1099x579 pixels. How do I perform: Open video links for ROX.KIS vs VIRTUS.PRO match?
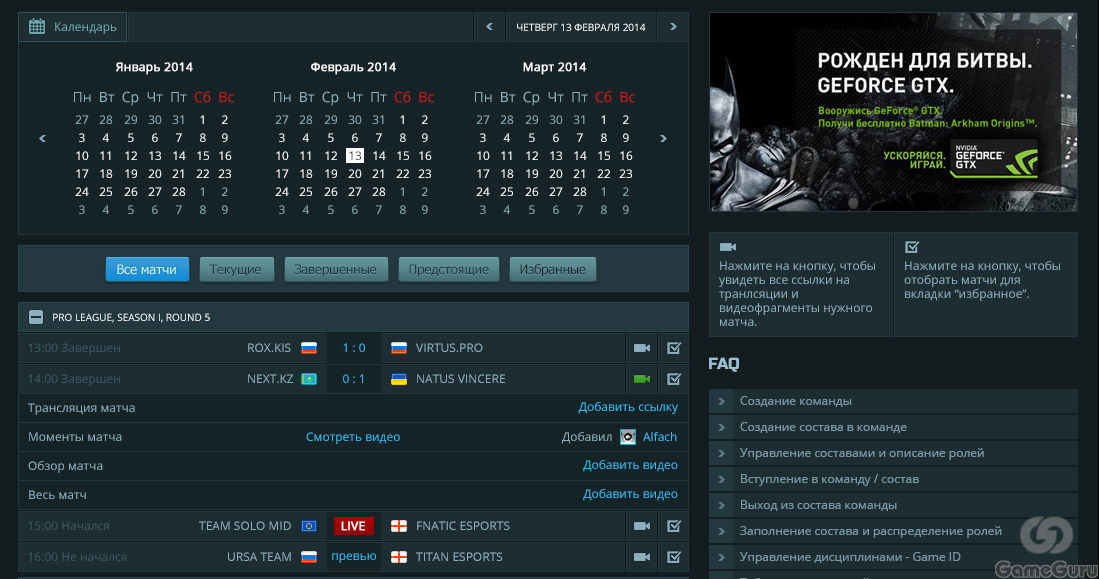(641, 348)
